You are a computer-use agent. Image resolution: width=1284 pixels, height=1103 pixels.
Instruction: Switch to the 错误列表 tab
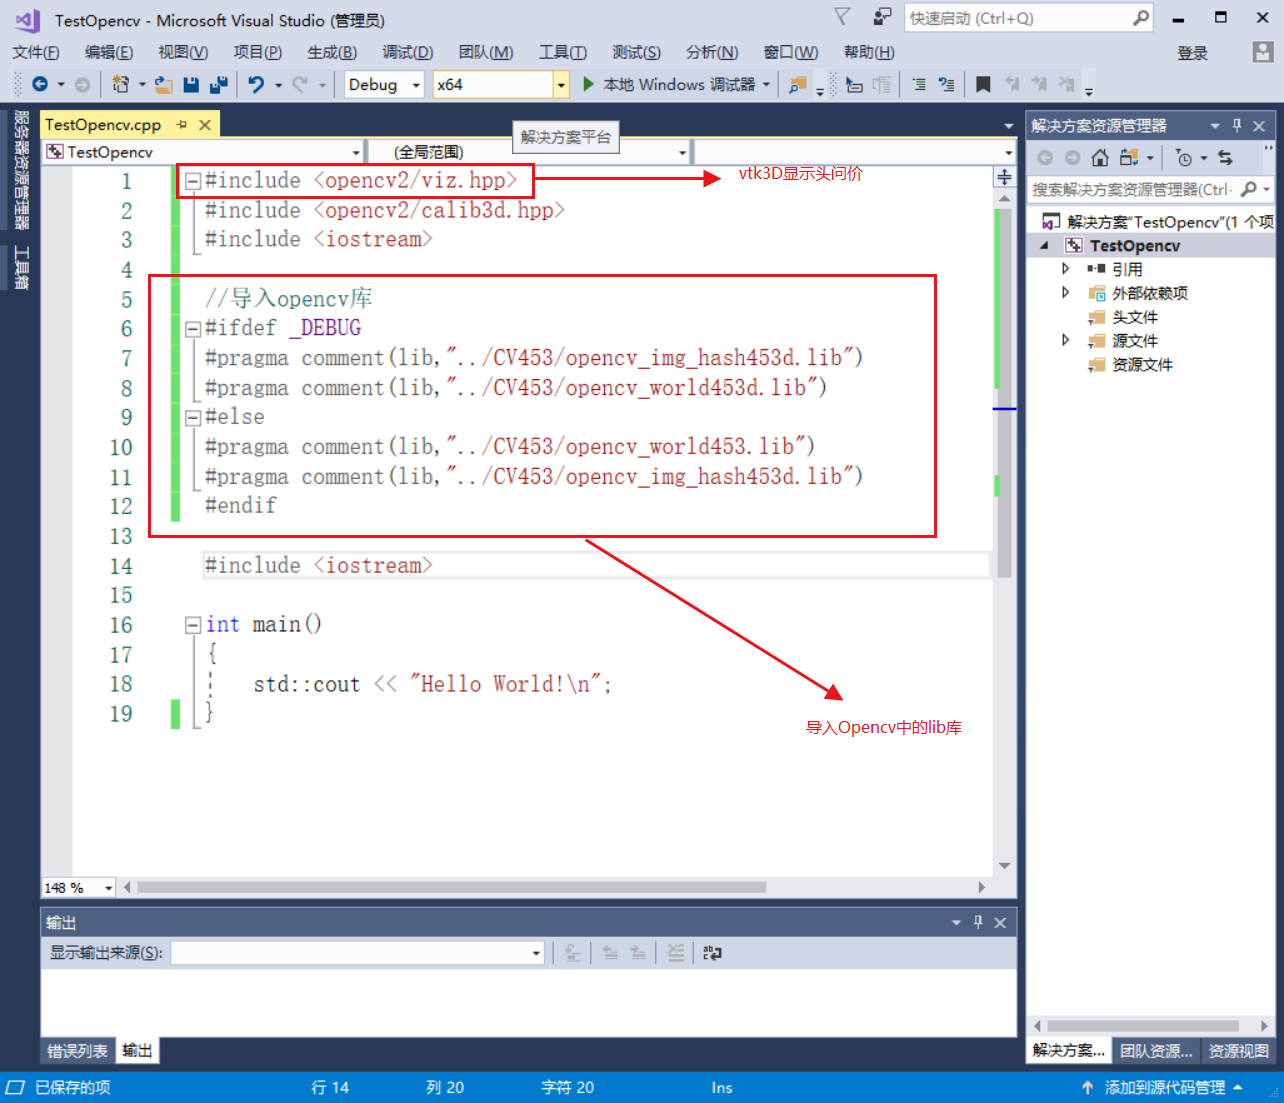pyautogui.click(x=76, y=1050)
